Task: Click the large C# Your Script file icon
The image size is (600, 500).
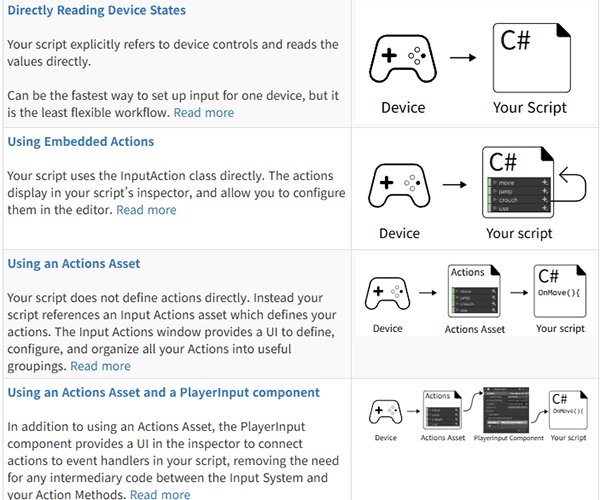Action: point(532,58)
